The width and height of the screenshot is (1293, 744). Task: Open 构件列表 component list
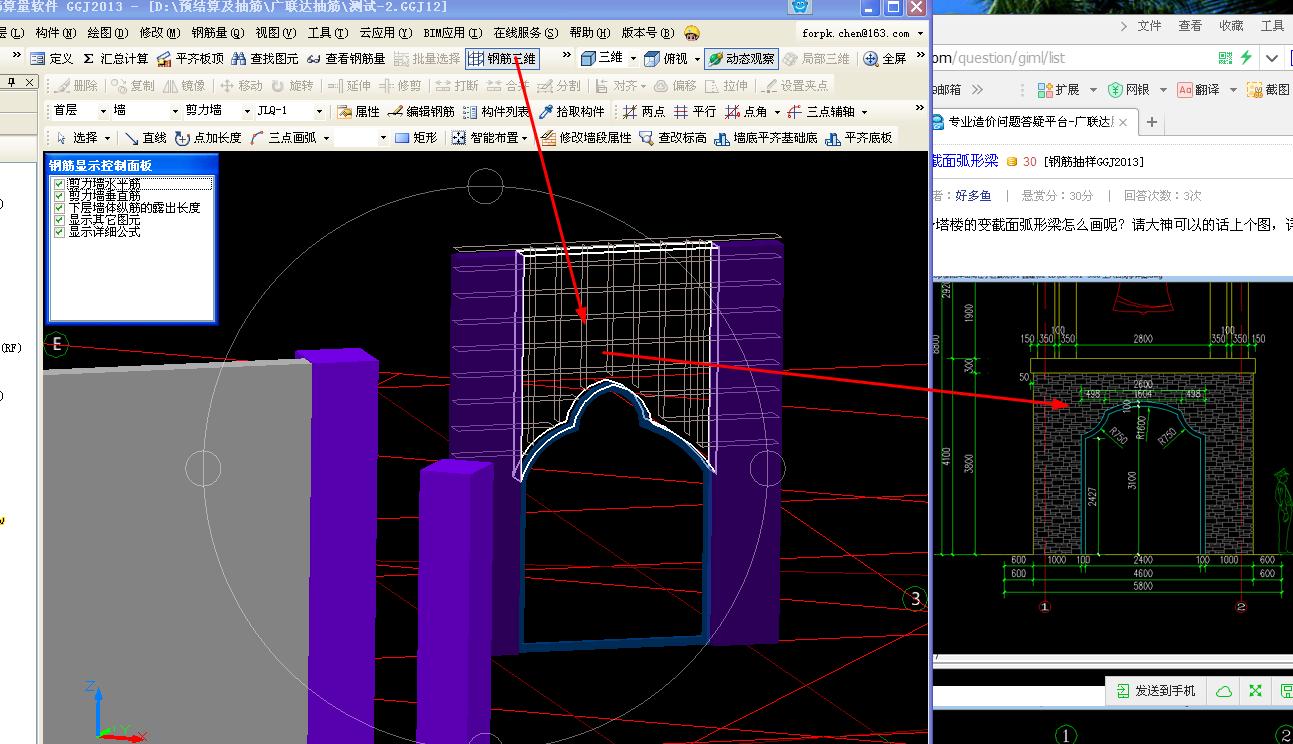coord(496,111)
